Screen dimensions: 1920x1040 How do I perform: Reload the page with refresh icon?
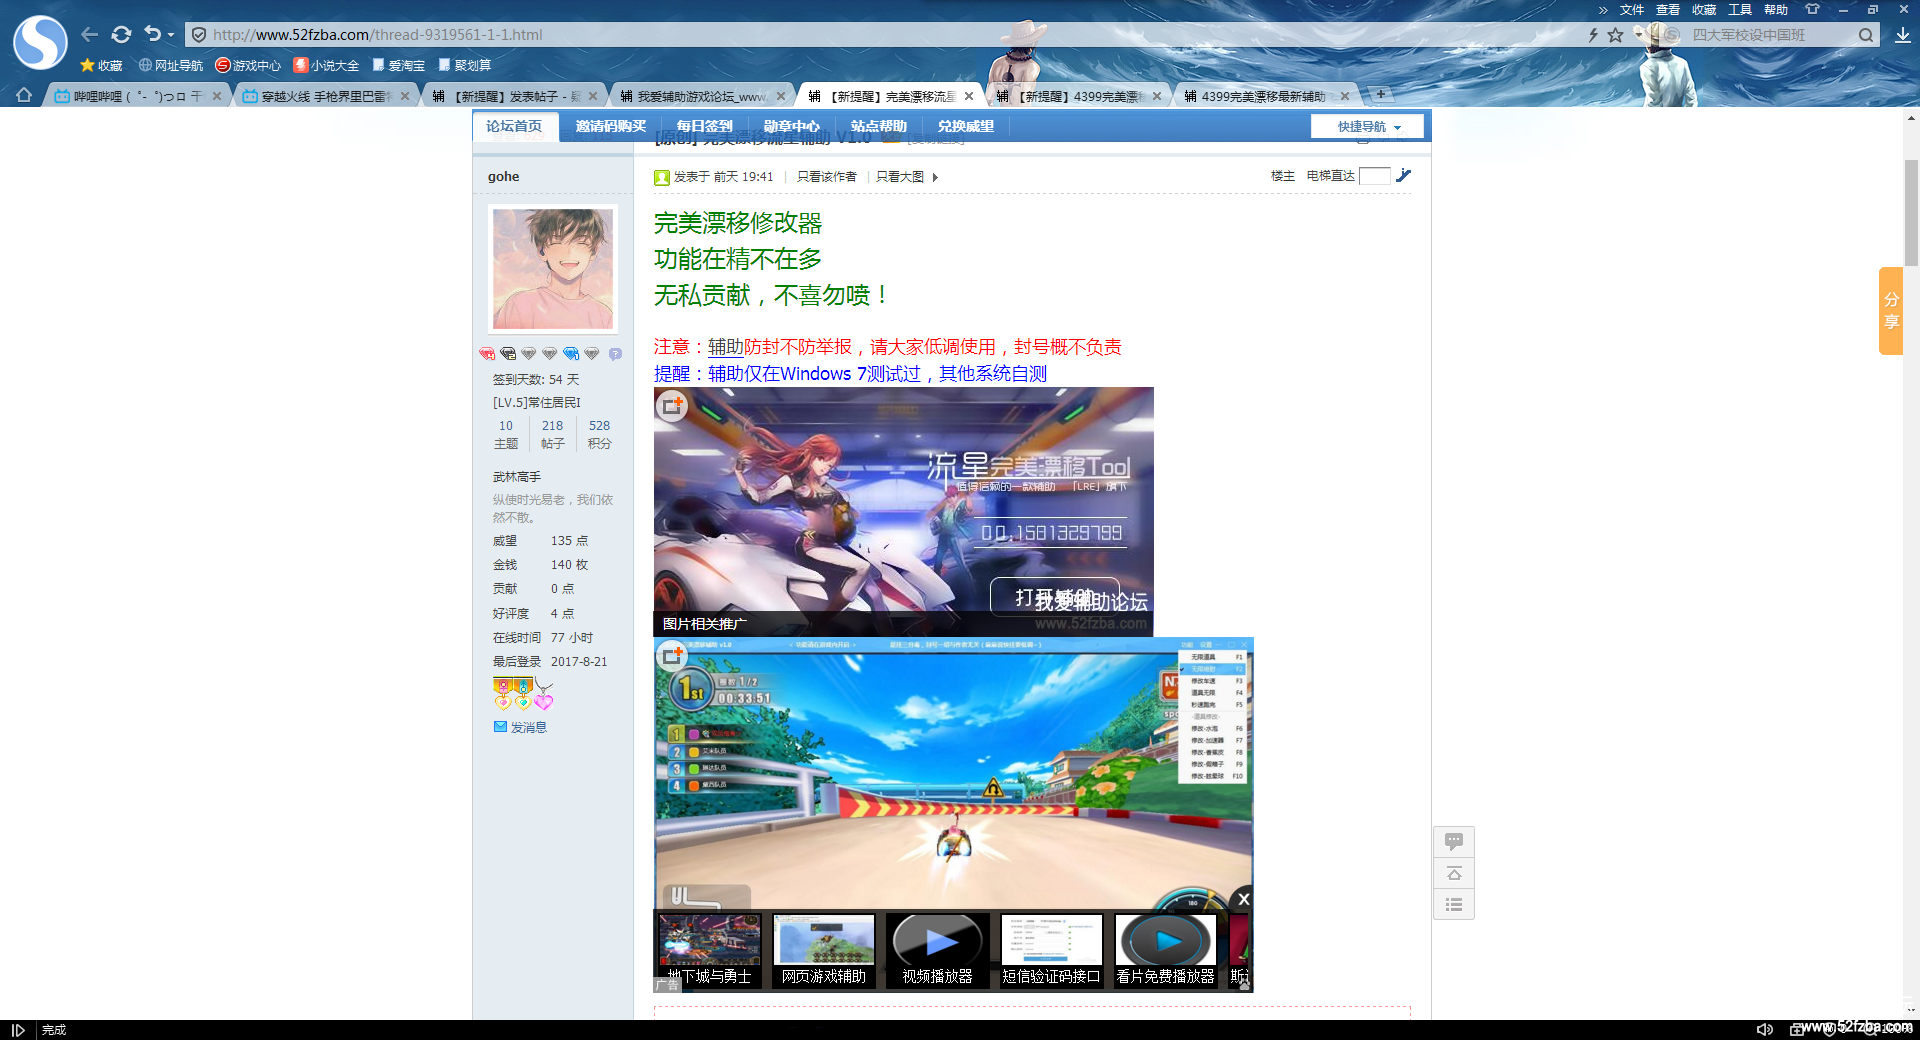(121, 35)
